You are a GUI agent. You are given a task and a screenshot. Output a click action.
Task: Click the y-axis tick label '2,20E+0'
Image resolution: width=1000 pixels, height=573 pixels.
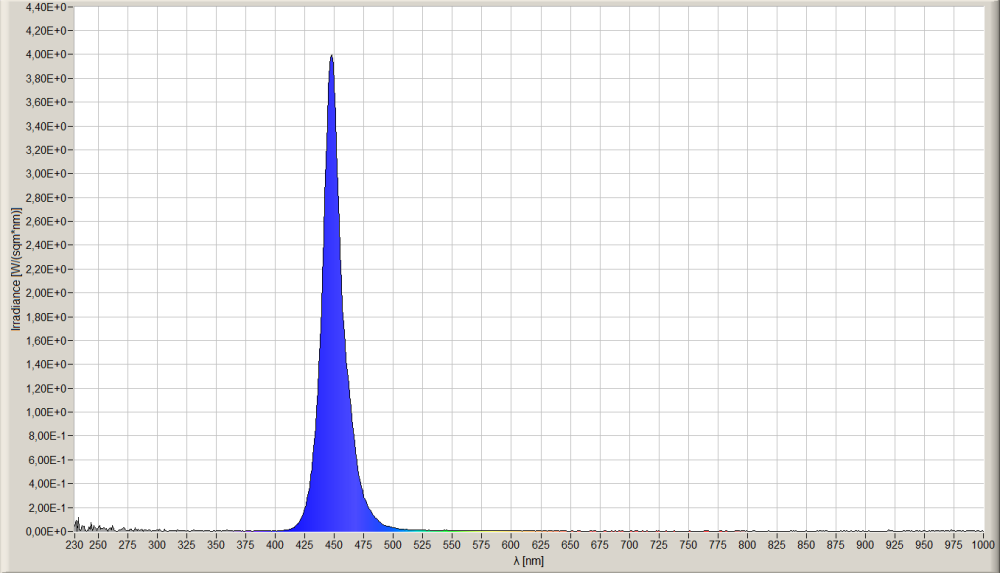(x=47, y=269)
